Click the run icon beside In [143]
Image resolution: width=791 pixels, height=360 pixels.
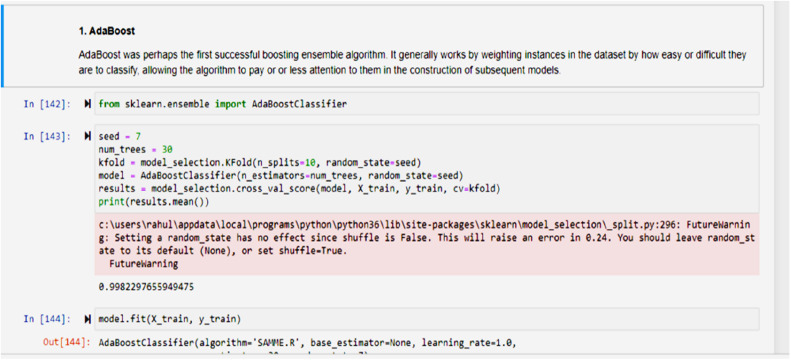pos(88,137)
